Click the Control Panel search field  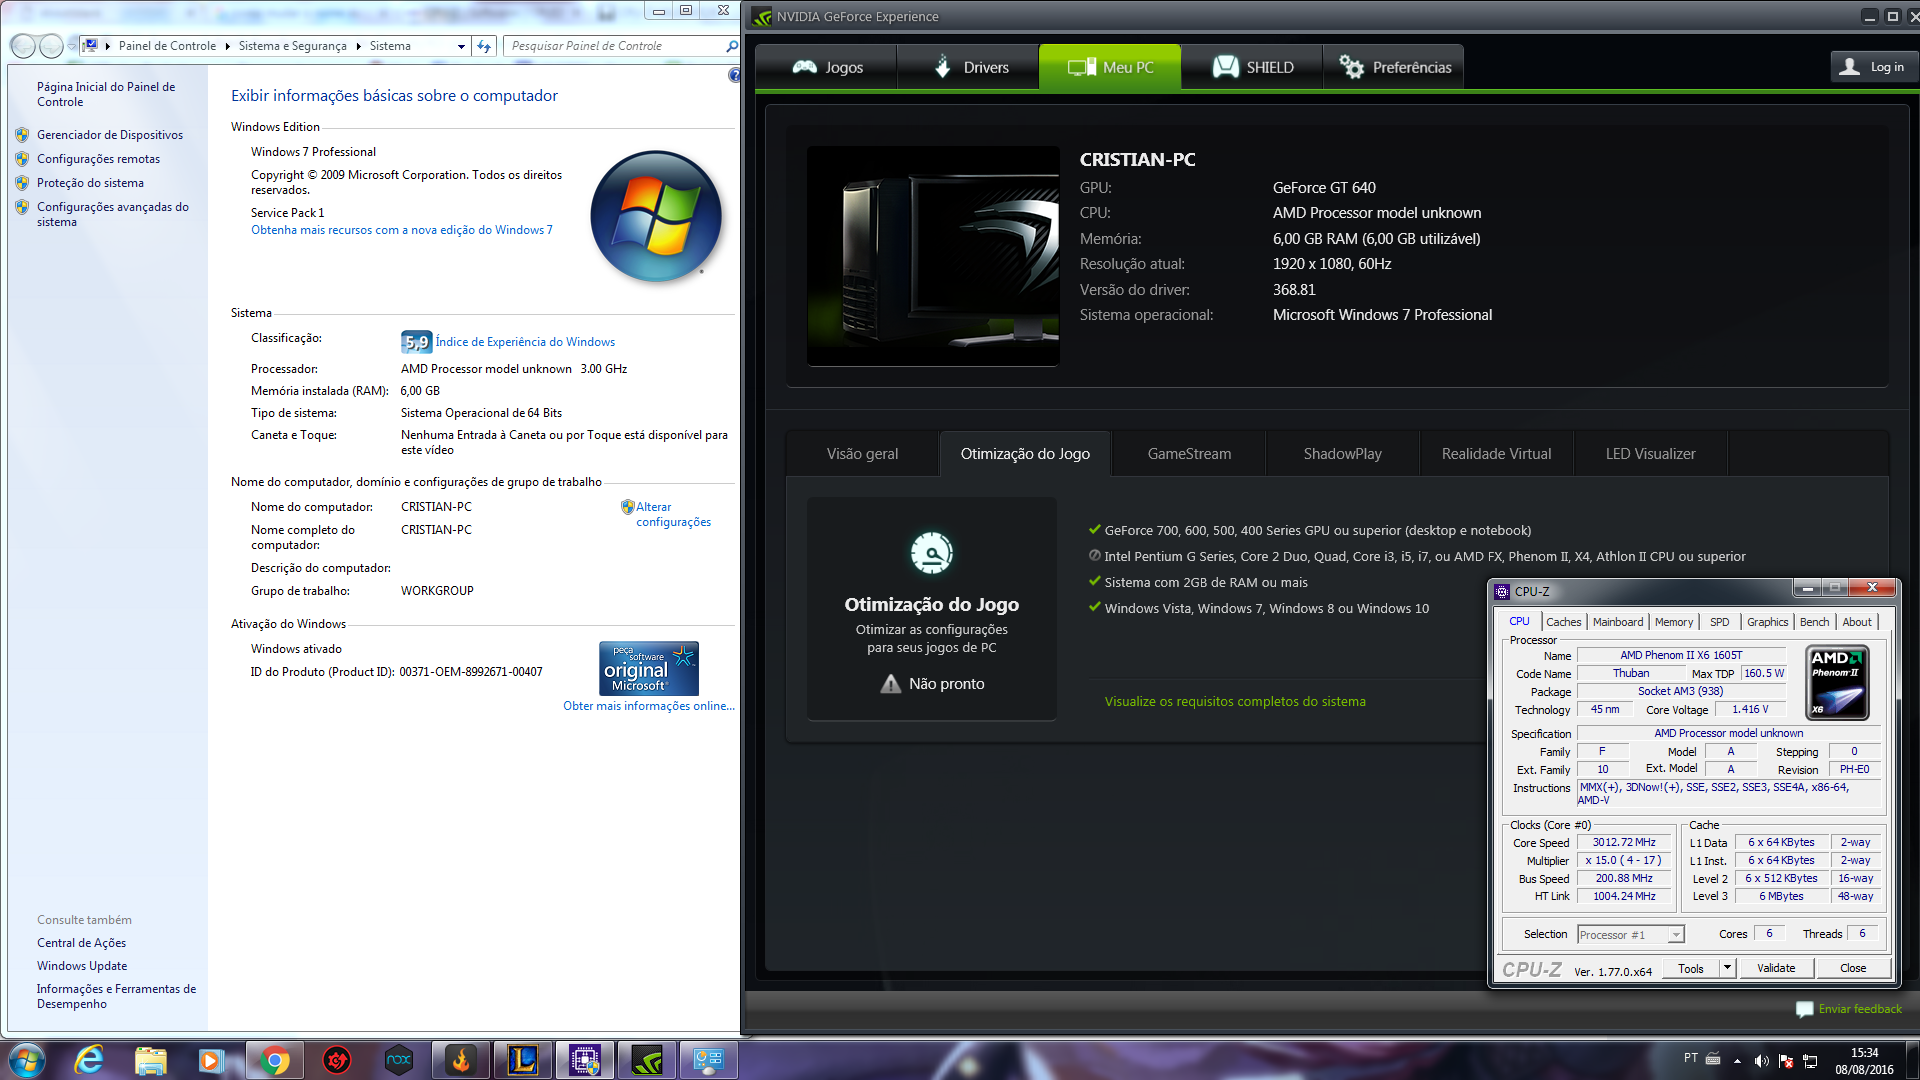click(618, 46)
